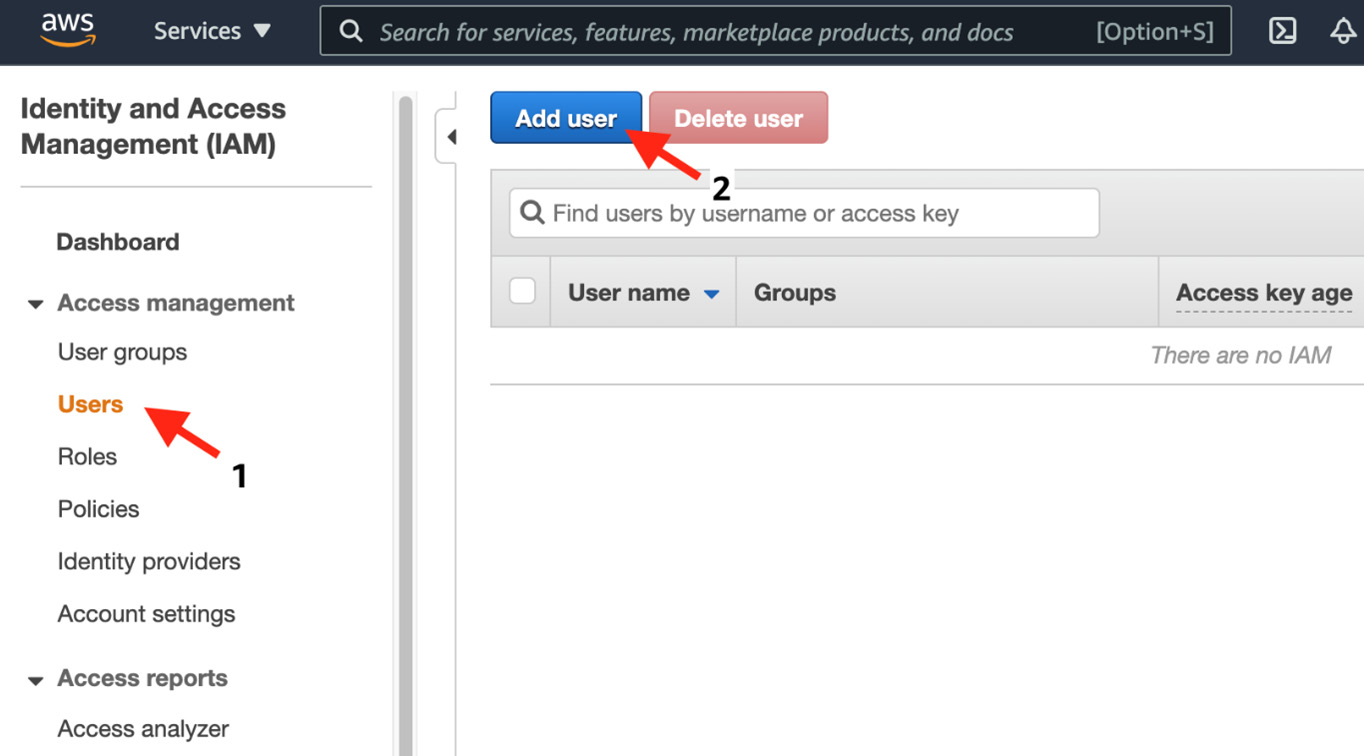Image resolution: width=1364 pixels, height=756 pixels.
Task: Click the magnifier icon in top search bar
Action: 351,31
